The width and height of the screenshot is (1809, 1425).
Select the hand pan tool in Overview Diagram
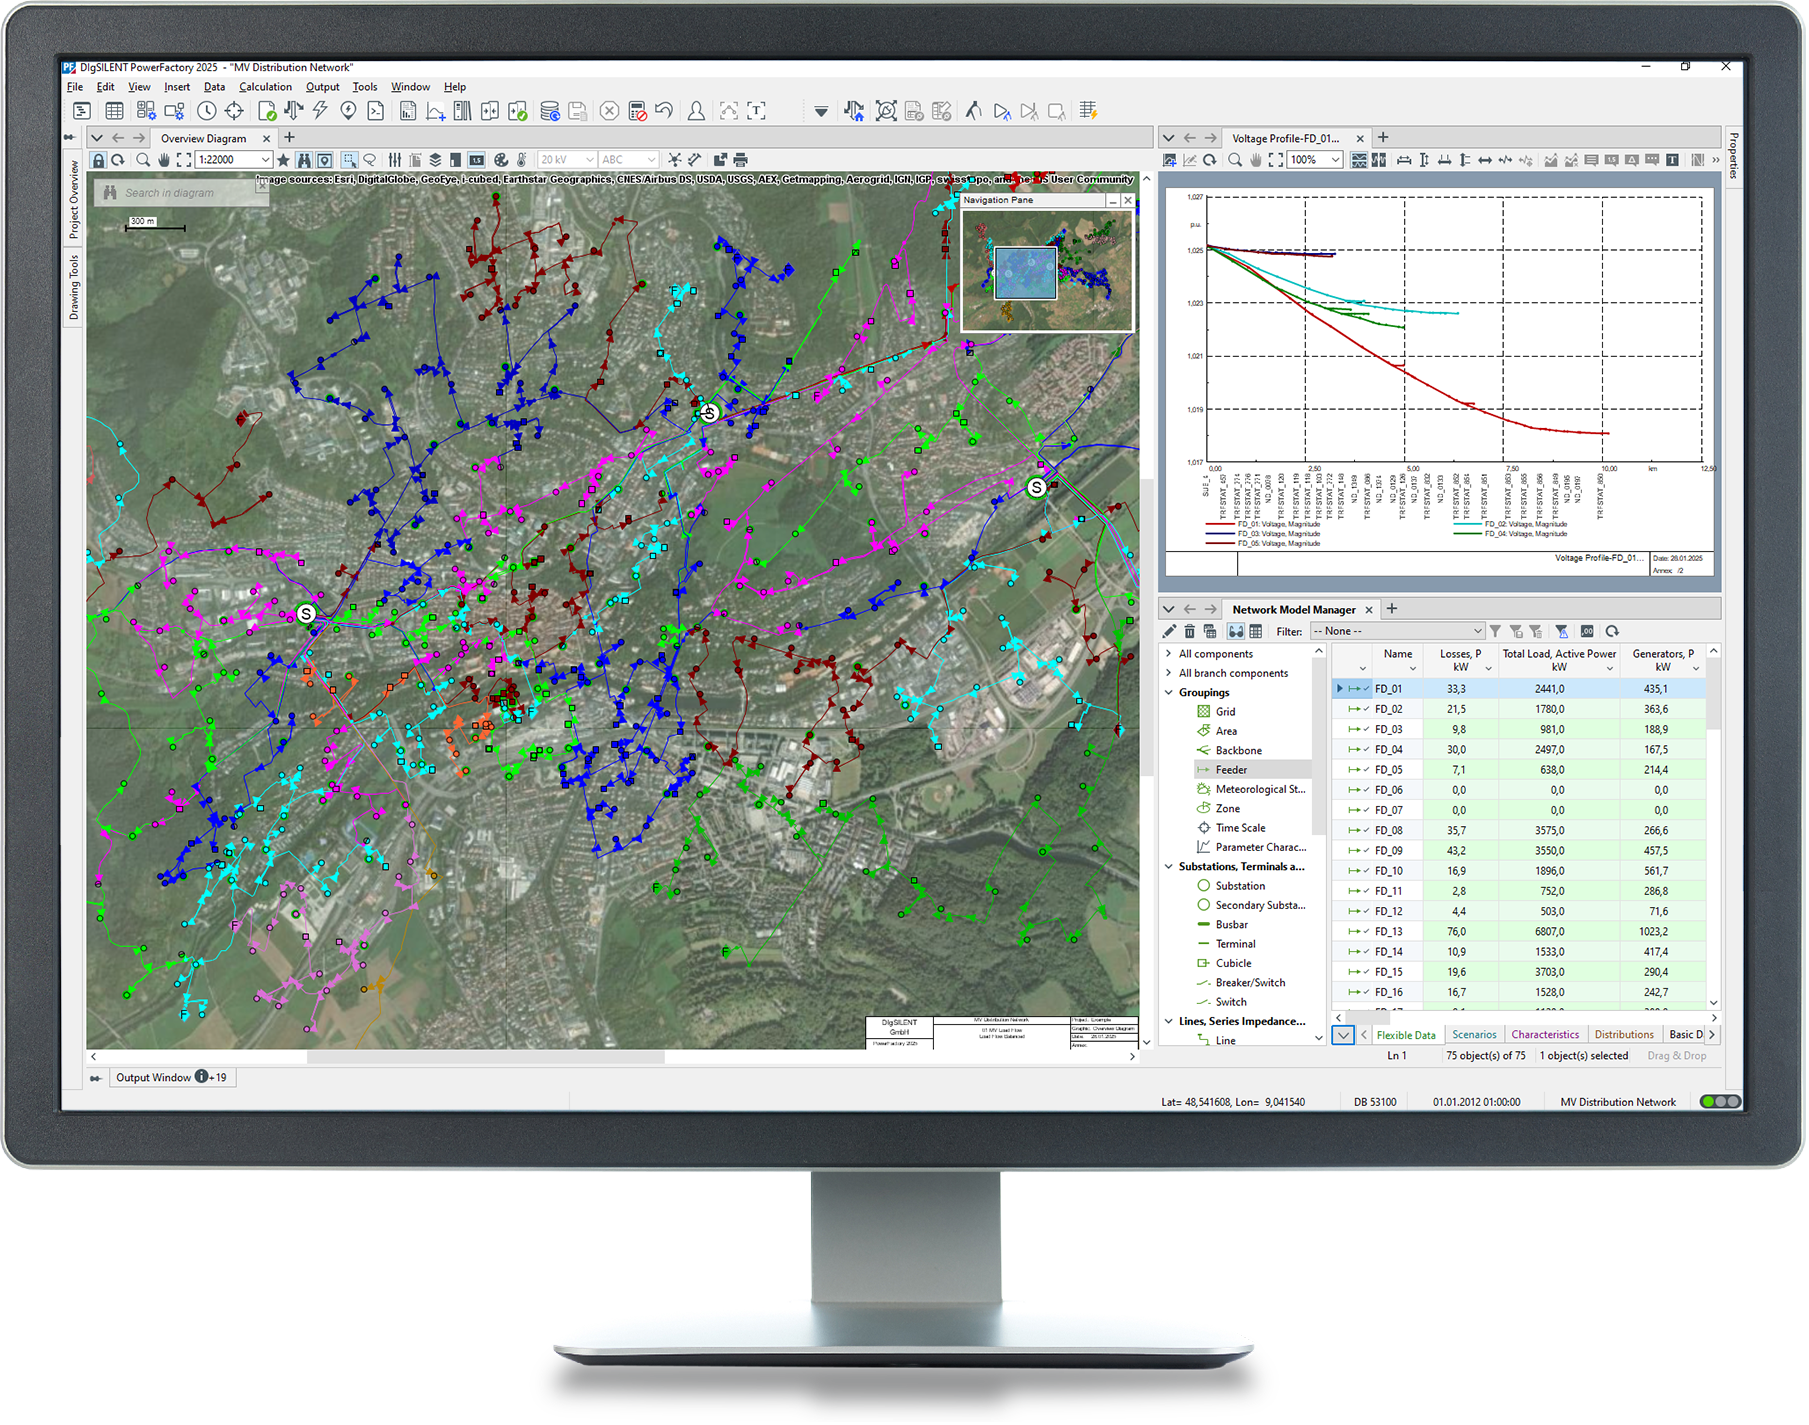(164, 160)
